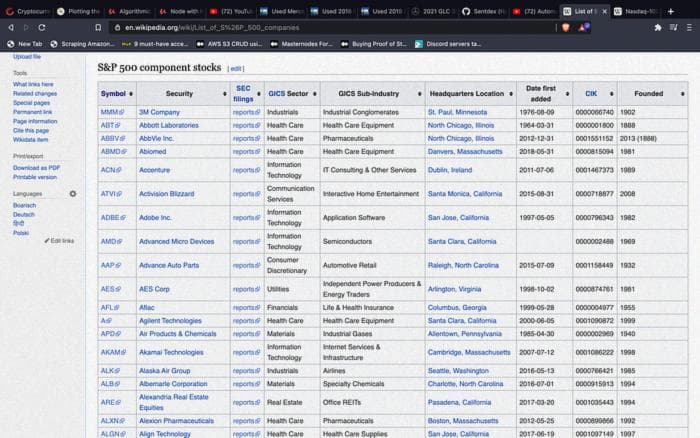This screenshot has width=700, height=438.
Task: Open the Activision Blizzard link
Action: pyautogui.click(x=167, y=194)
